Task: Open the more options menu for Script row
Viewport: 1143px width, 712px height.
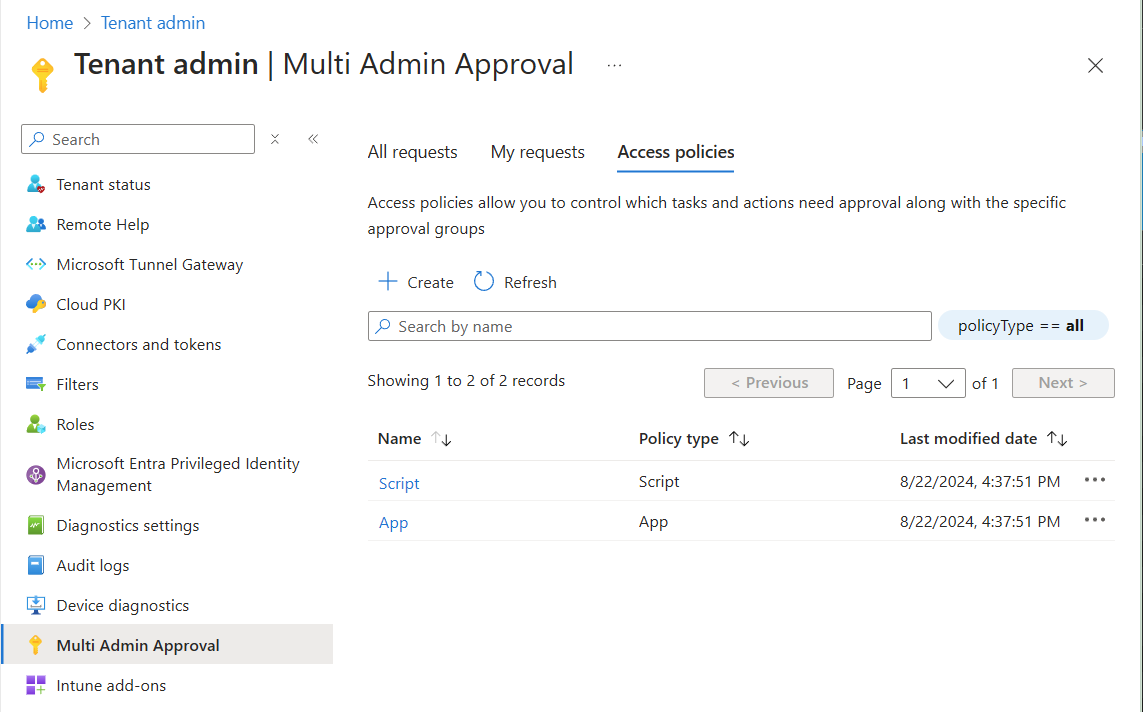Action: [x=1095, y=480]
